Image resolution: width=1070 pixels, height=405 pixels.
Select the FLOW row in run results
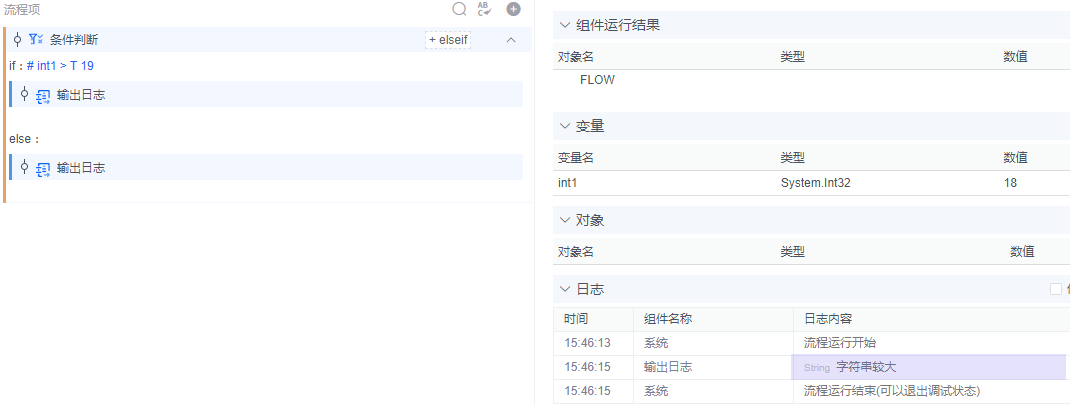pos(597,80)
